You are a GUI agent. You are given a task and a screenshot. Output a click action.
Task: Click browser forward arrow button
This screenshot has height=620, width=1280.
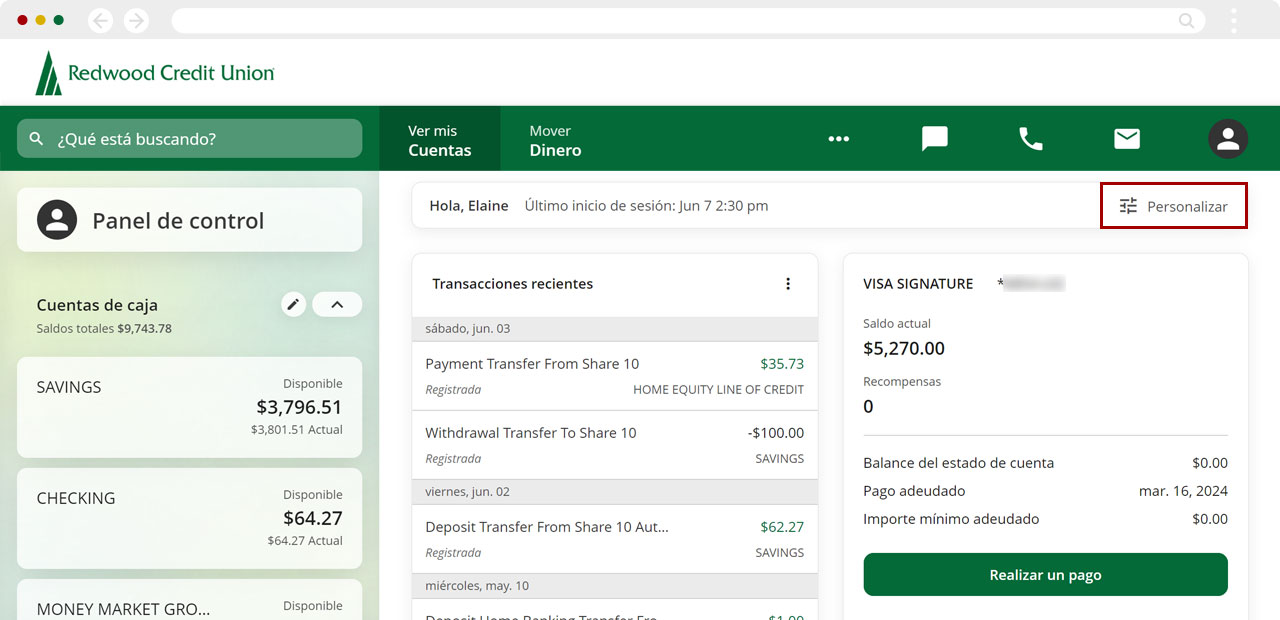pos(136,20)
